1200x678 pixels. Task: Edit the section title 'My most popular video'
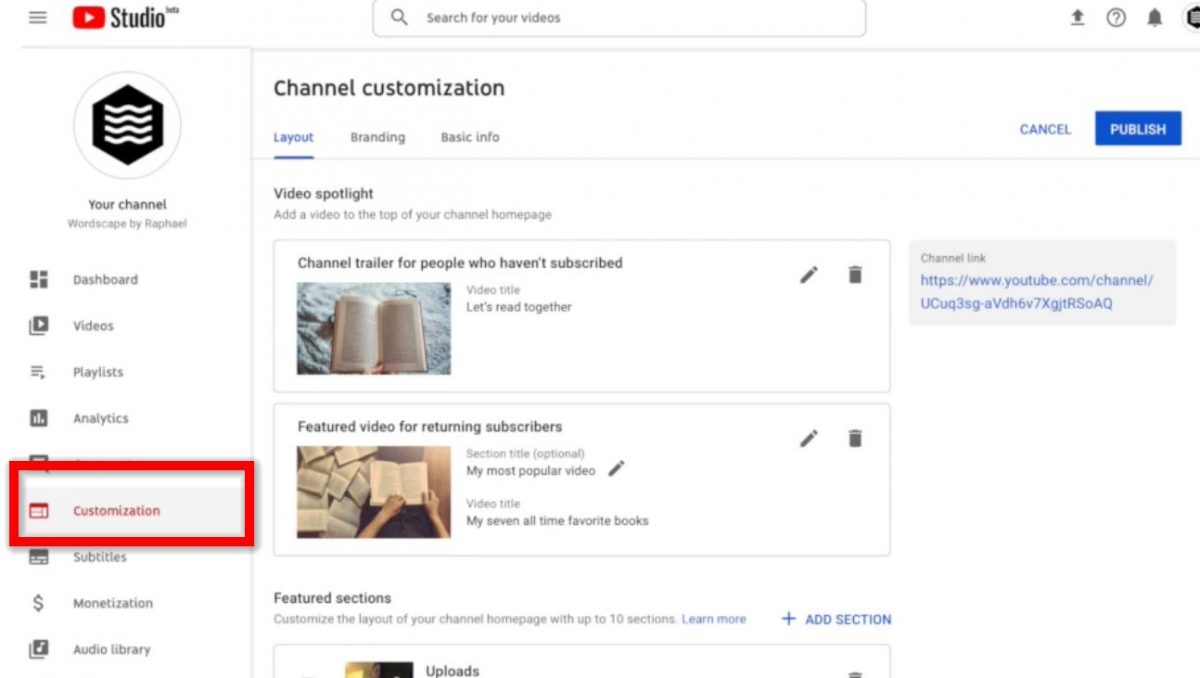[617, 469]
